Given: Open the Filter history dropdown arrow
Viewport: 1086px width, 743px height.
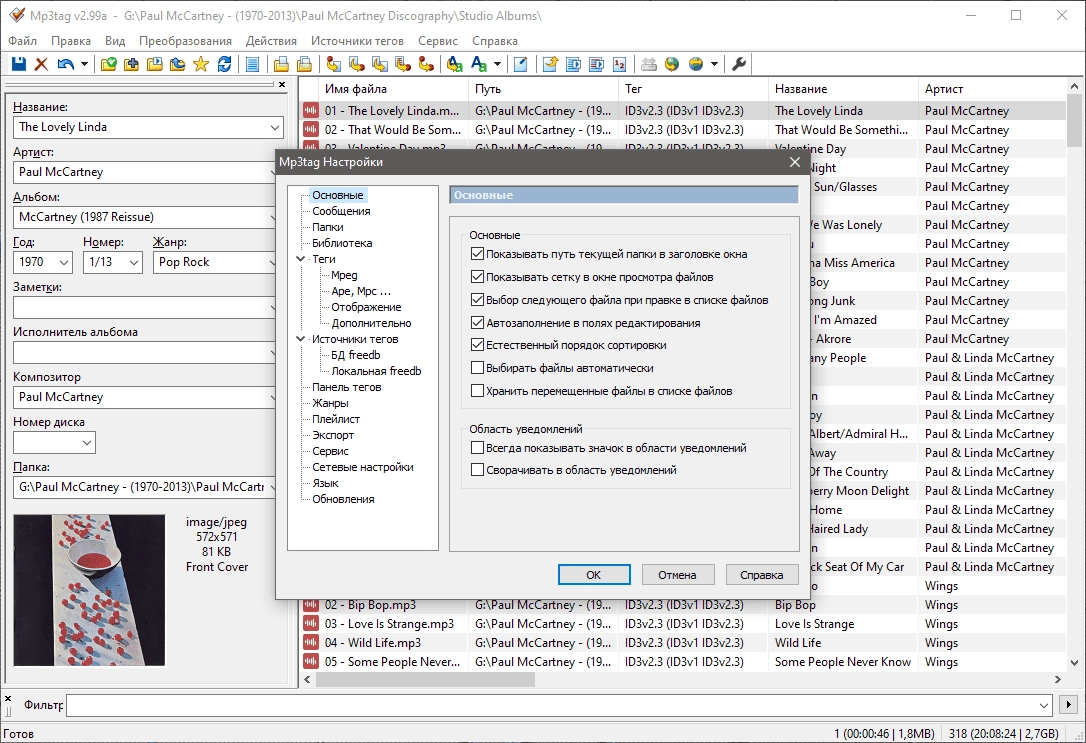Looking at the screenshot, I should click(1044, 706).
